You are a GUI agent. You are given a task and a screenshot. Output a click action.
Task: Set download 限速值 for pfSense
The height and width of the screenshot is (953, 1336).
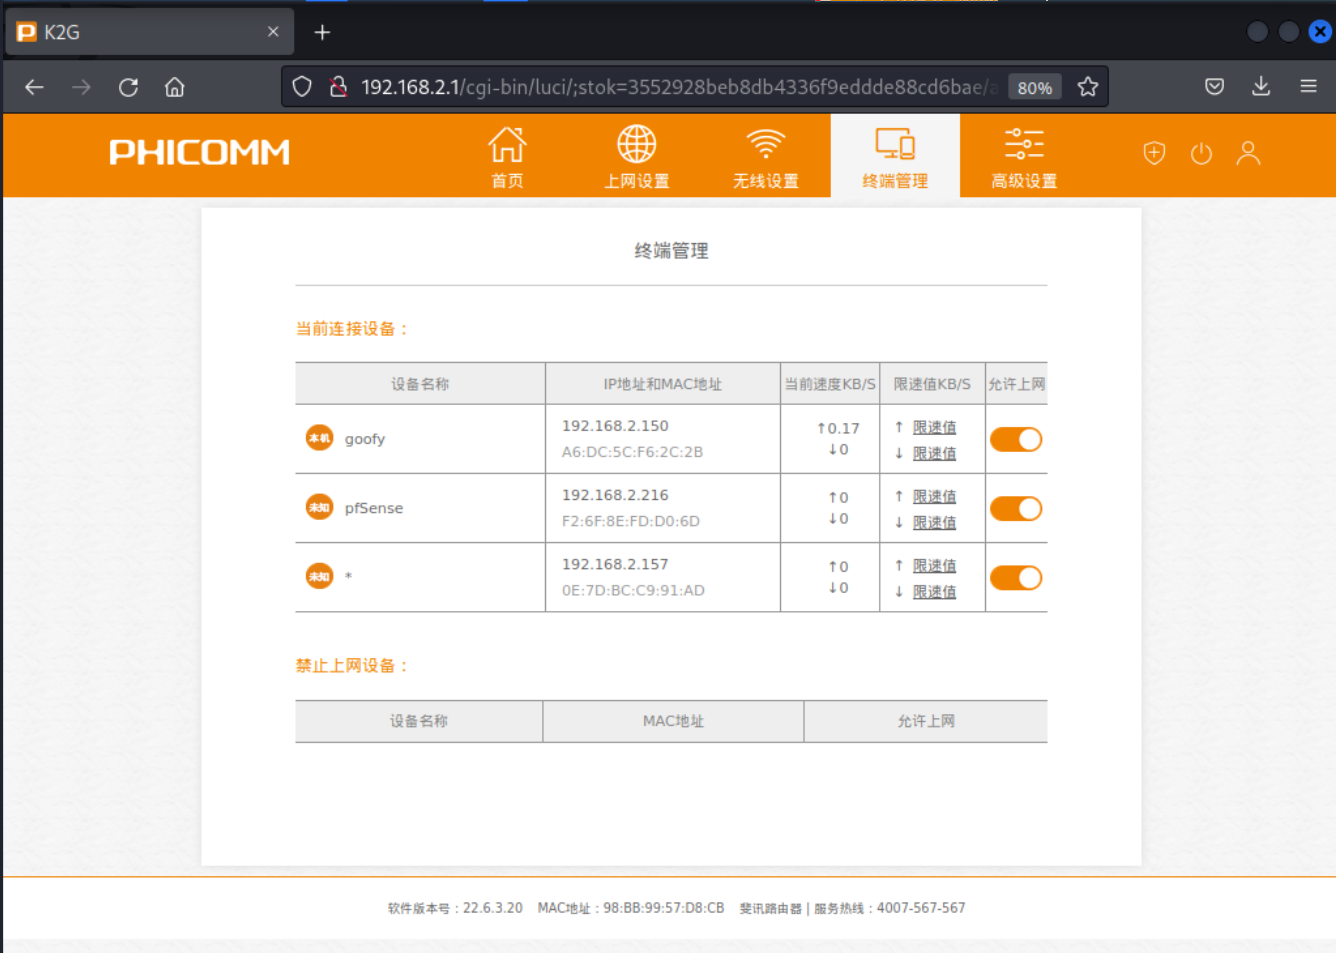pos(934,522)
